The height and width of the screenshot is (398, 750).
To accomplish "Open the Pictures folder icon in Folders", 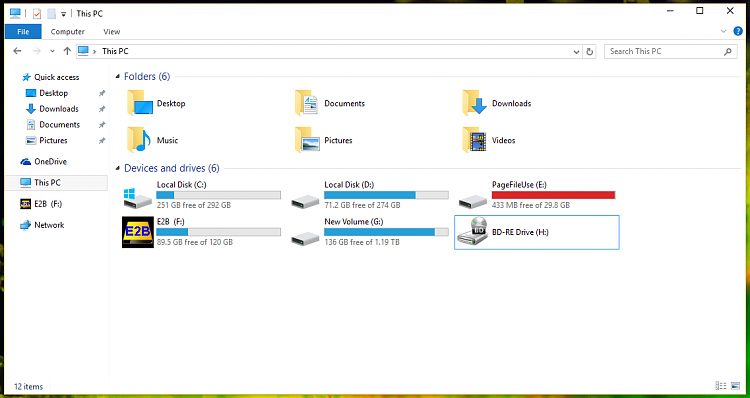I will (307, 140).
